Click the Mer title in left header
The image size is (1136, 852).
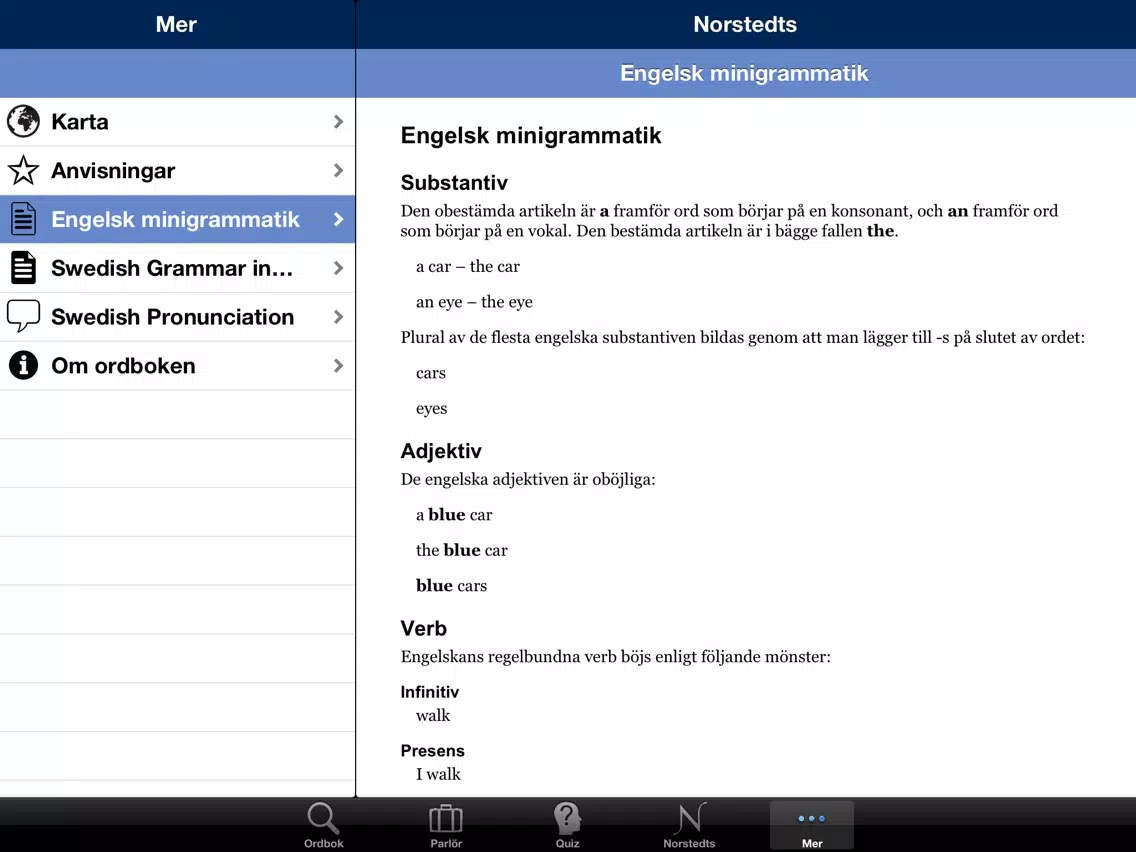[176, 24]
